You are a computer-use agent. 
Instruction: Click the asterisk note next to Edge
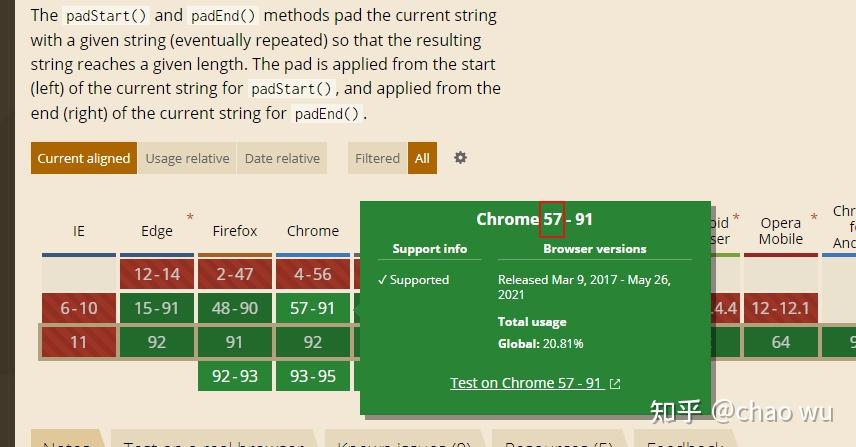tap(190, 217)
